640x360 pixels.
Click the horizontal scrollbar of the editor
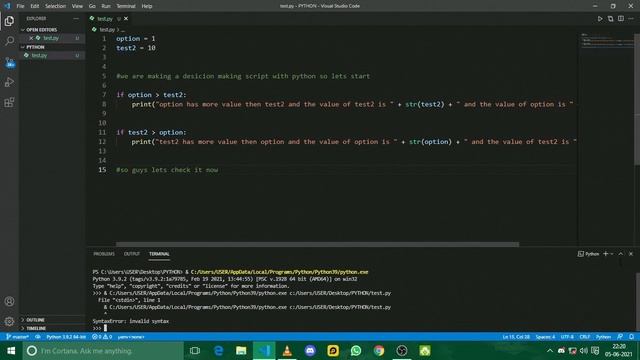tap(318, 244)
